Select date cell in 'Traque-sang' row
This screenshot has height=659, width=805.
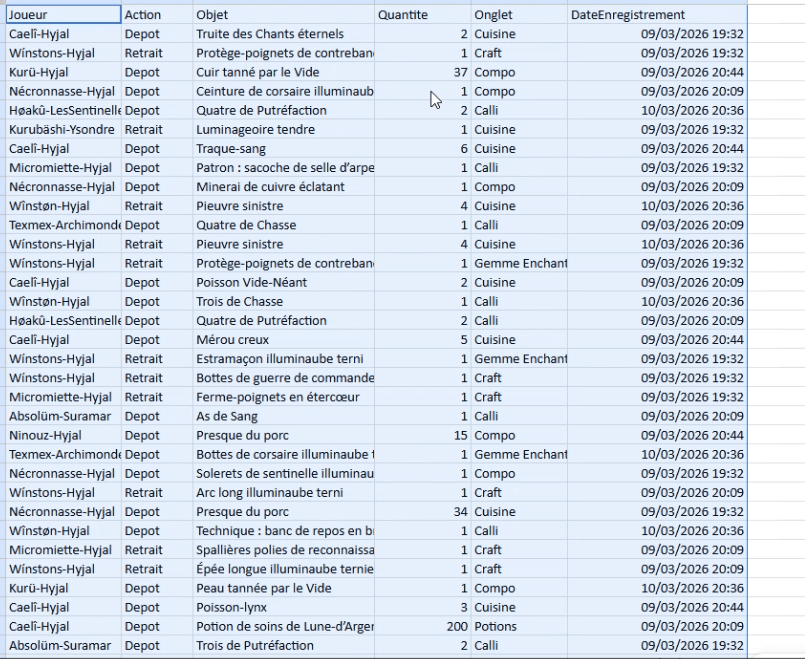click(x=658, y=148)
